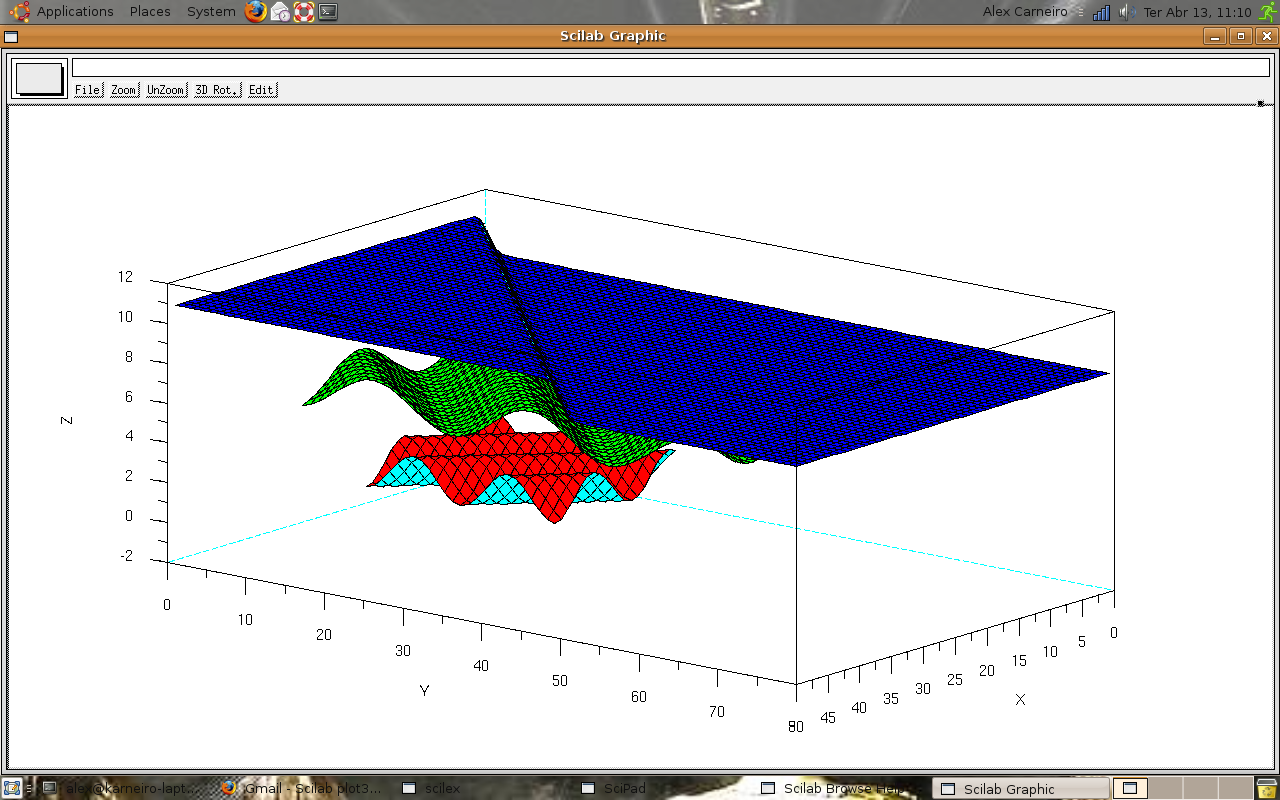The height and width of the screenshot is (800, 1280).
Task: Open the File menu in Scilab Graphic
Action: (87, 89)
